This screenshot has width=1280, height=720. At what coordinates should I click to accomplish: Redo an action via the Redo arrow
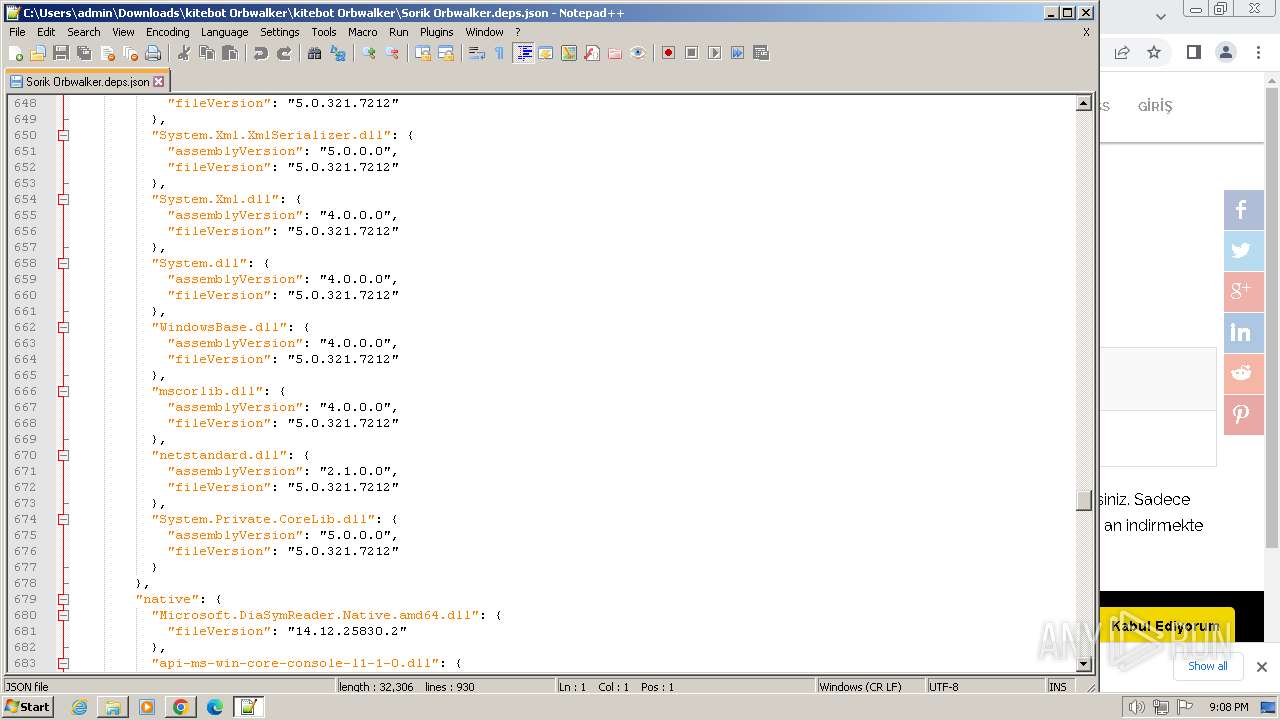click(x=284, y=53)
